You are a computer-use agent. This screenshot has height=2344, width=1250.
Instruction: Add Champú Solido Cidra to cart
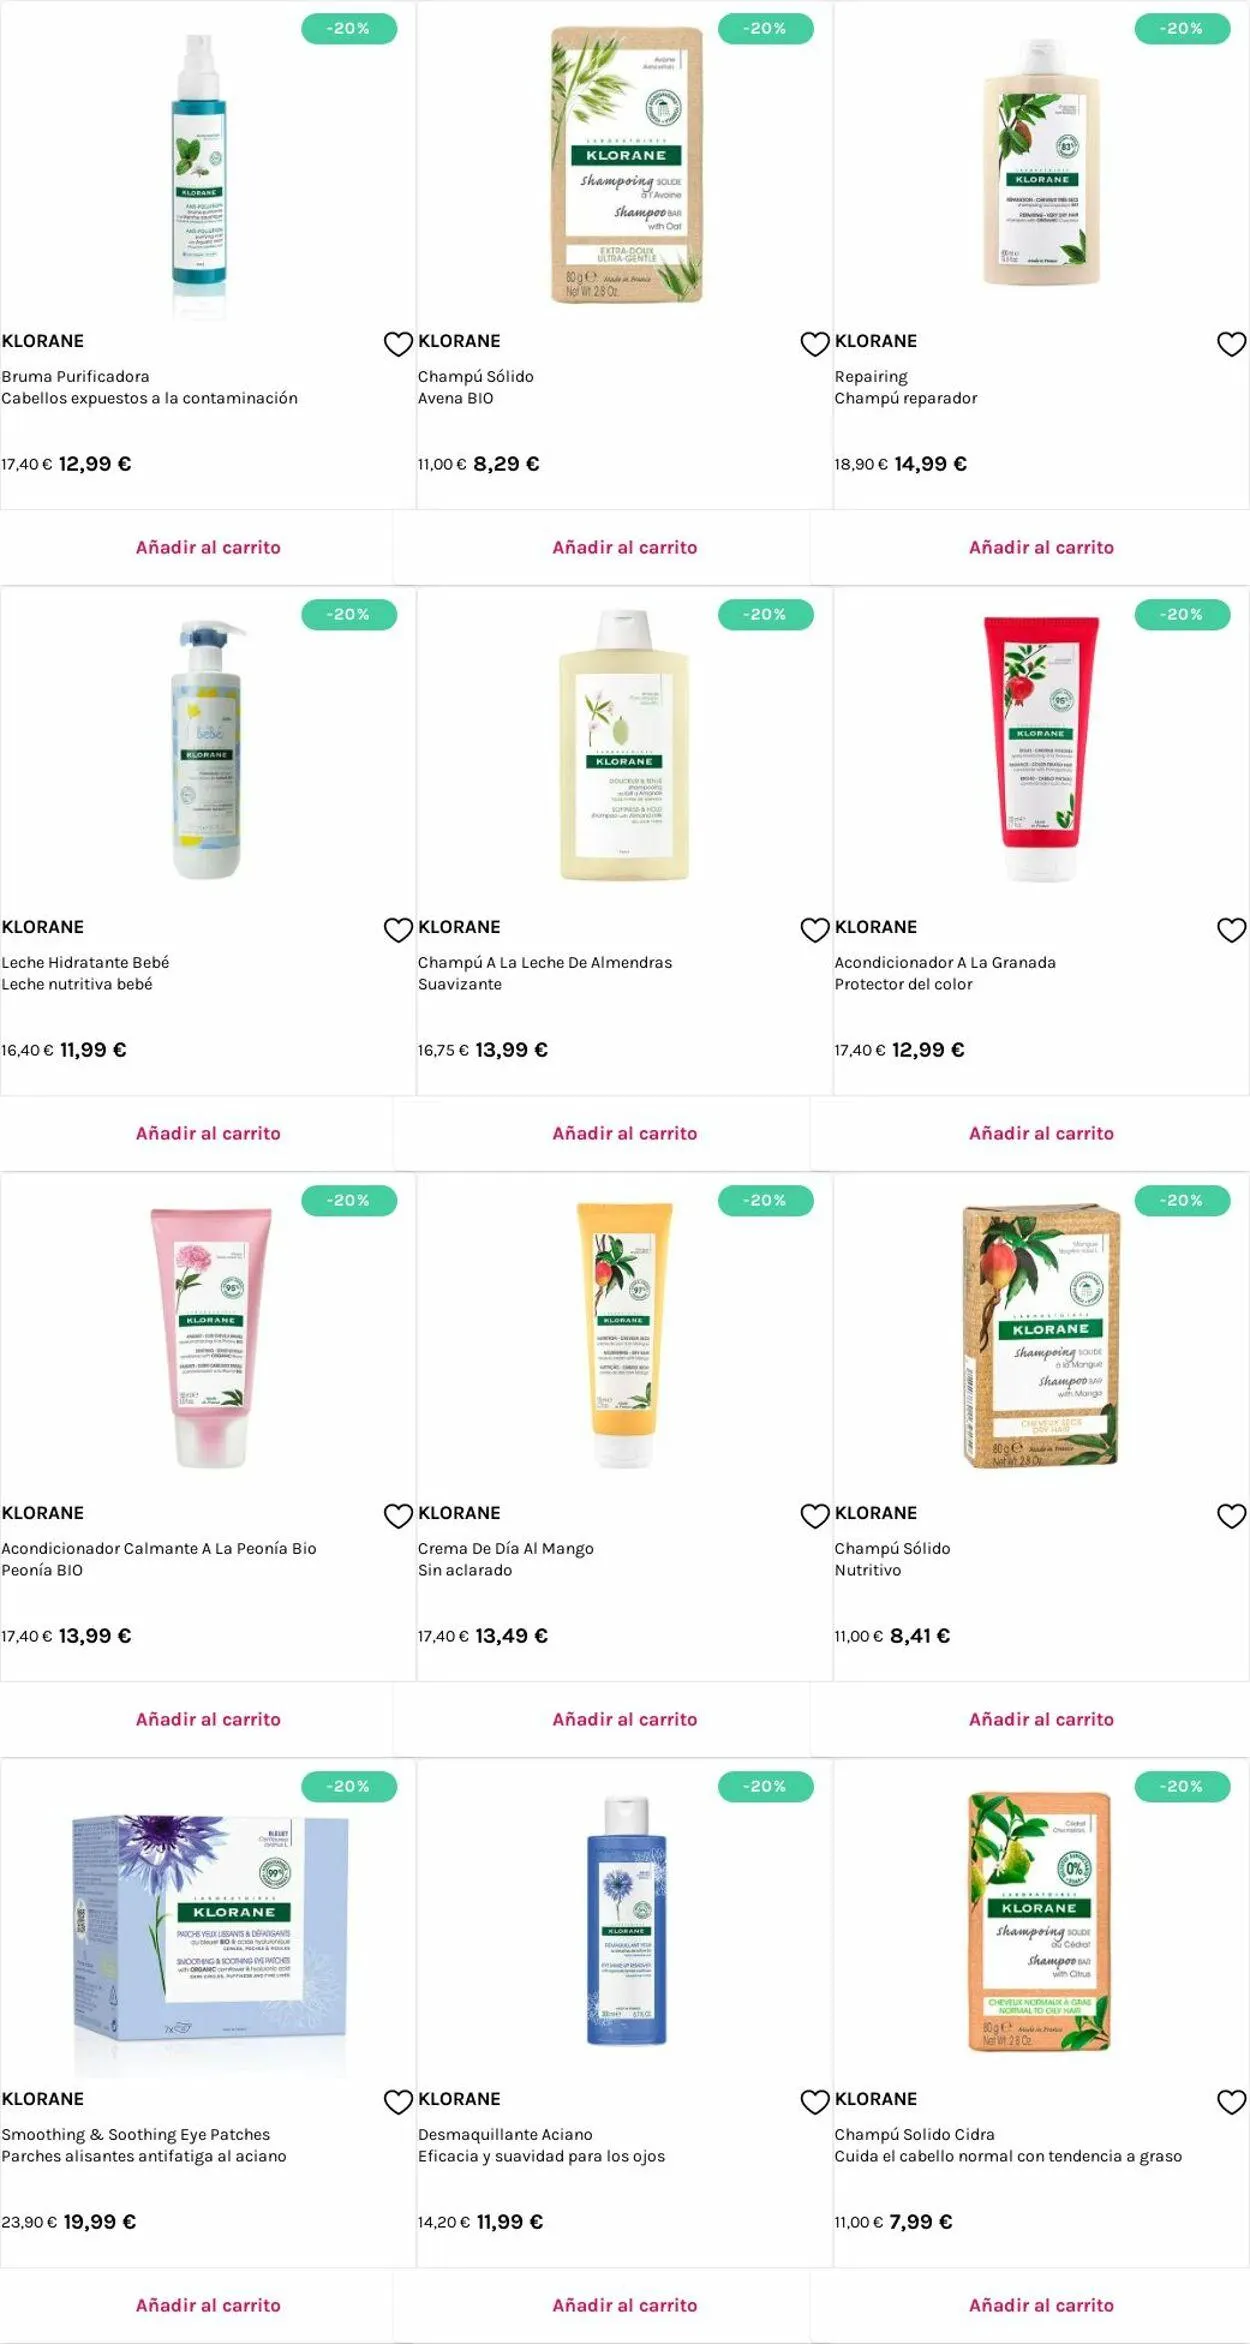tap(1041, 2305)
